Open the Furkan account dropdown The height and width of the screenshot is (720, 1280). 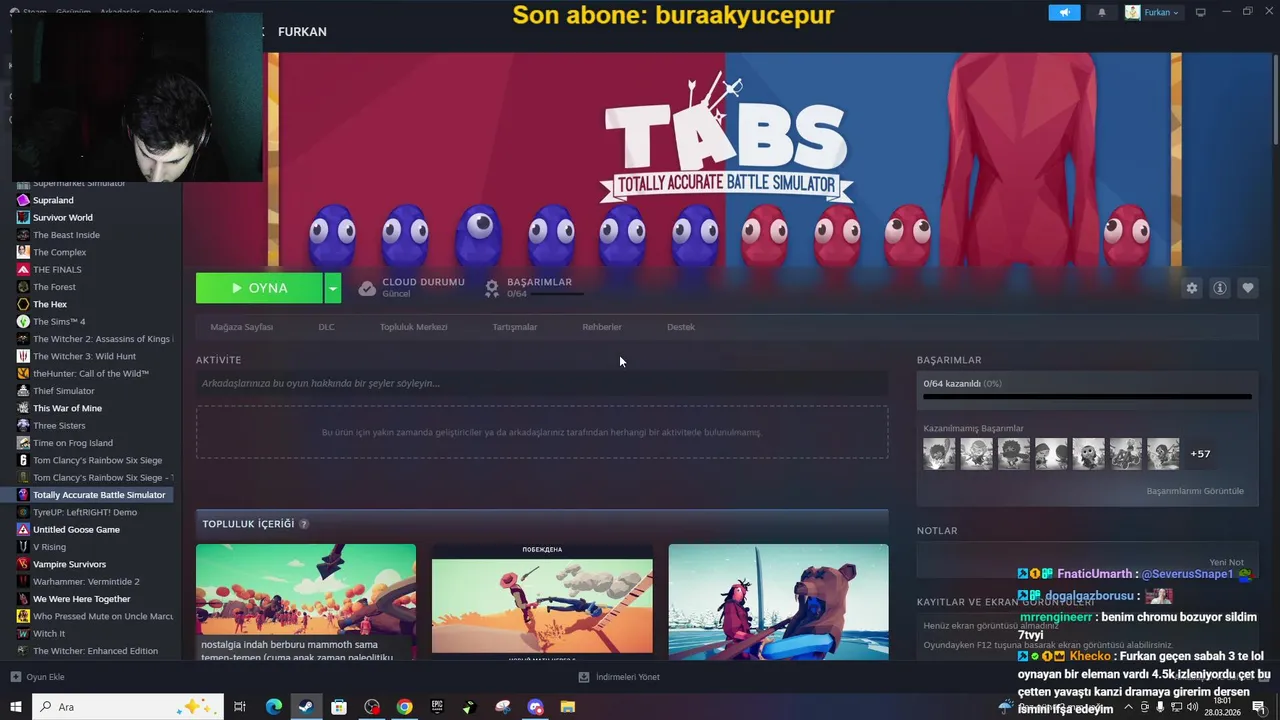click(x=1152, y=12)
